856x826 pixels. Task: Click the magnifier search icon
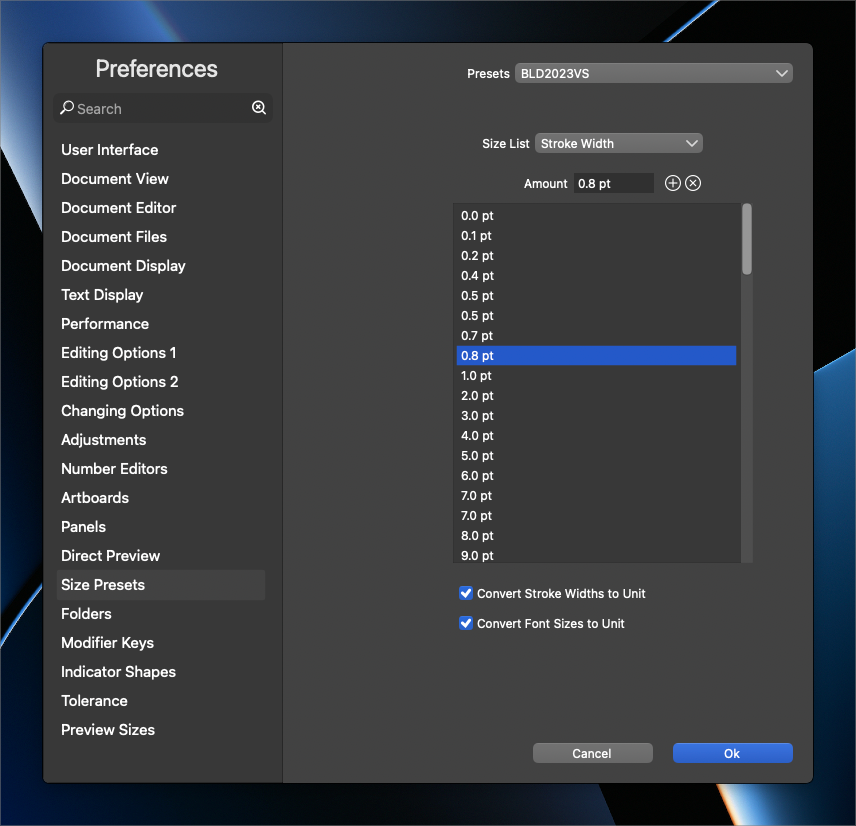[67, 108]
